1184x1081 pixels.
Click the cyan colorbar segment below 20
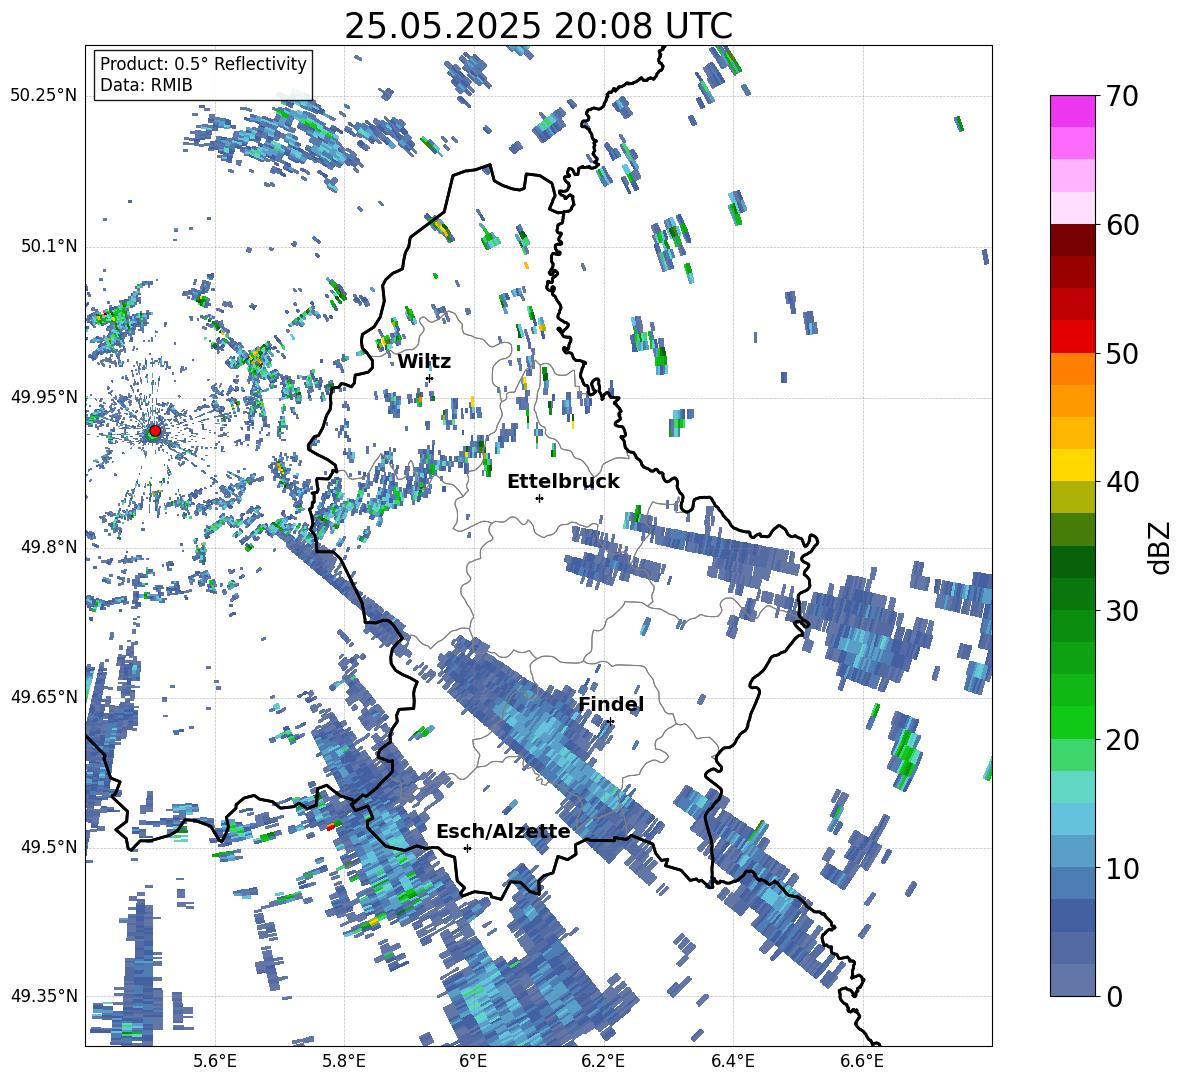coord(1072,787)
